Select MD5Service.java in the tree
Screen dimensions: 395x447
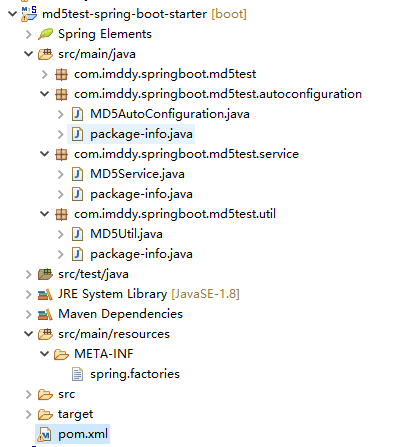[137, 174]
